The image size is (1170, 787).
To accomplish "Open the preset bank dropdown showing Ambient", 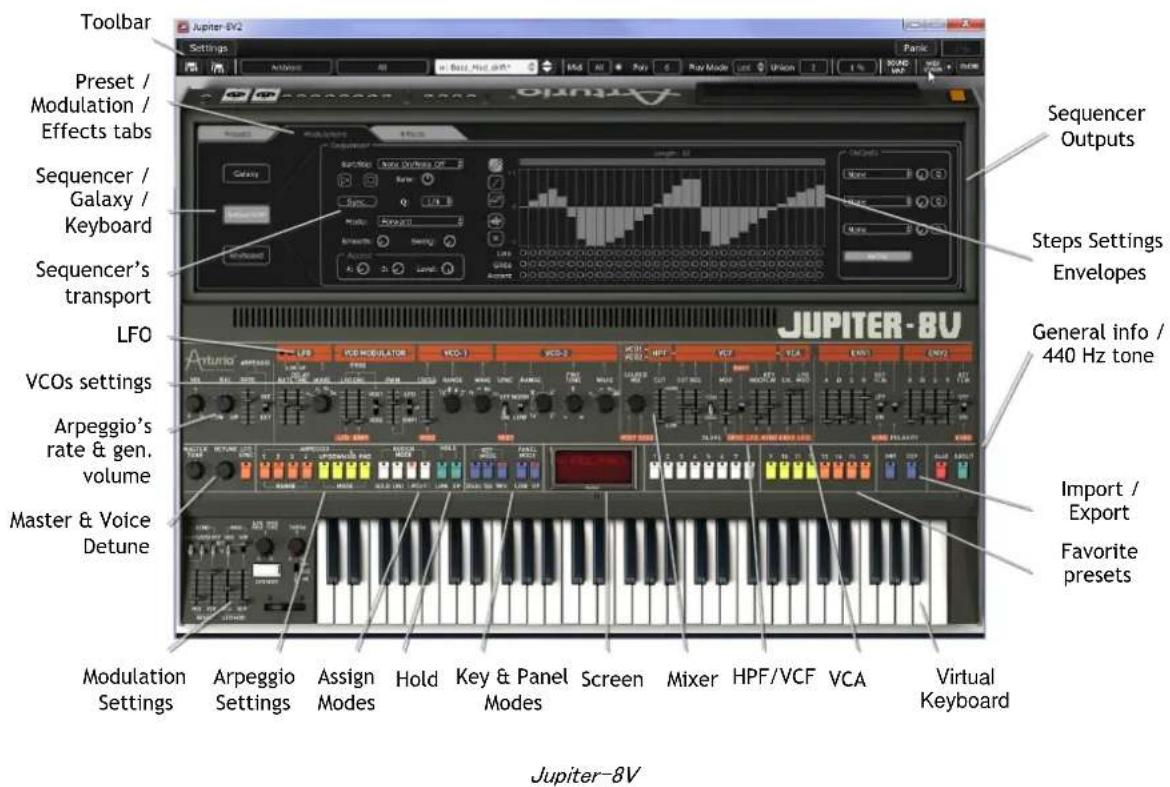I will click(x=286, y=67).
